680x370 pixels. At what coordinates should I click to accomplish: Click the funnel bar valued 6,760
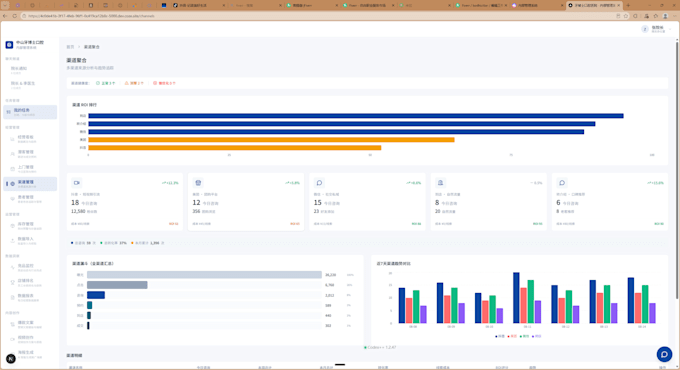[x=117, y=285]
